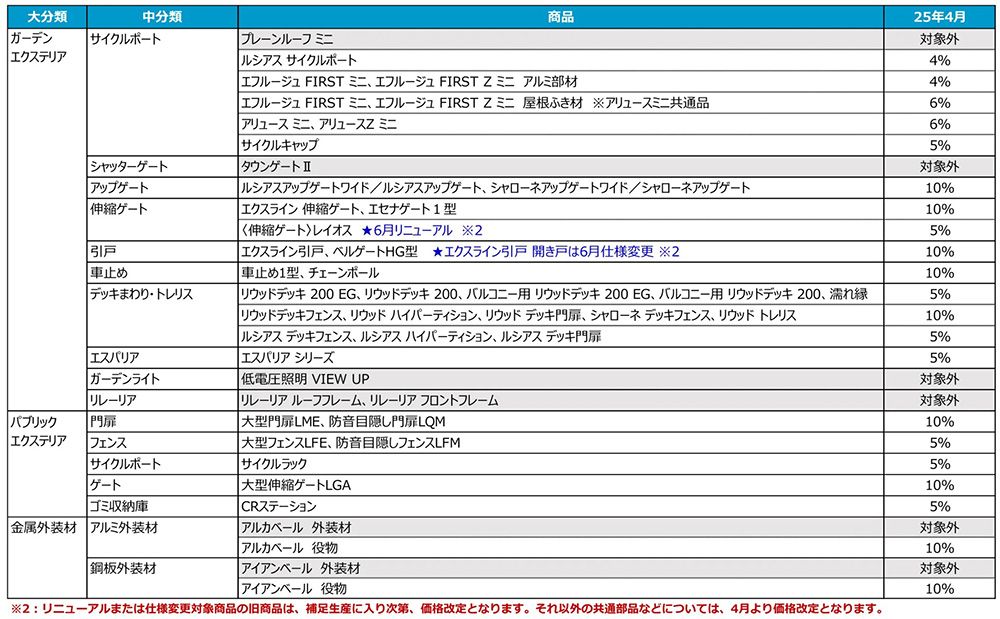Image resolution: width=1000 pixels, height=619 pixels.
Task: Click the "対象外" value for 低電圧照明 VIEW UP
Action: 939,379
